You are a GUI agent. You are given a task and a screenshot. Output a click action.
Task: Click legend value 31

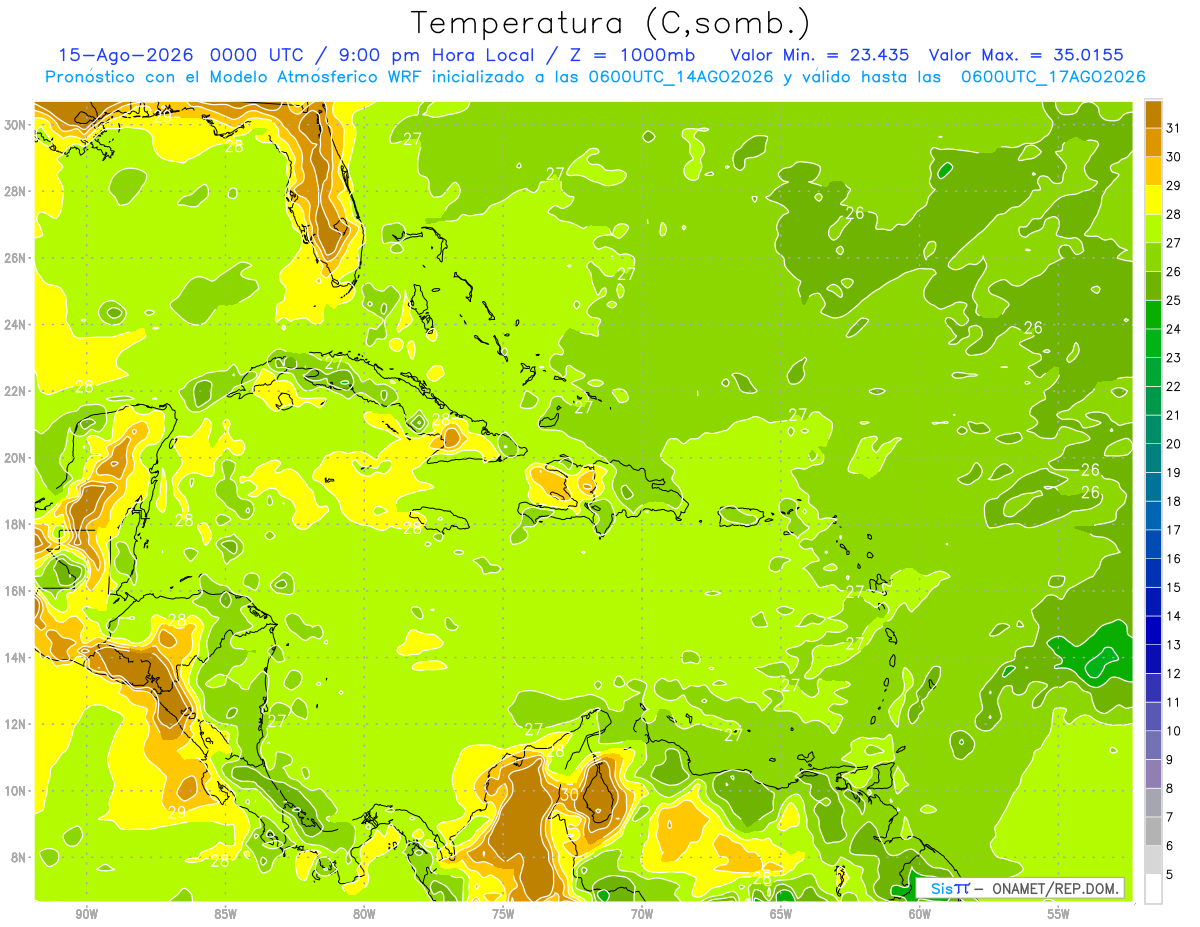1174,128
